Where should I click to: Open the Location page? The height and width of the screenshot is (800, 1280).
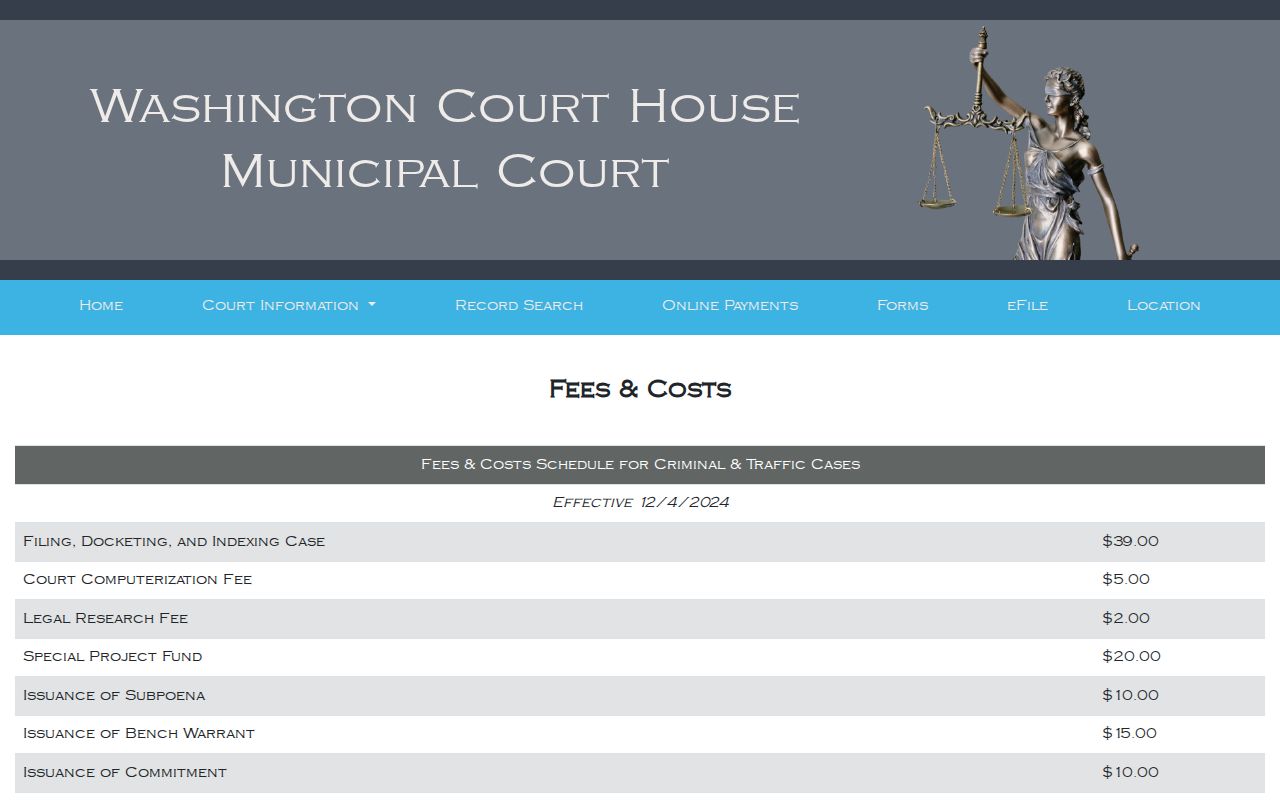click(1164, 305)
